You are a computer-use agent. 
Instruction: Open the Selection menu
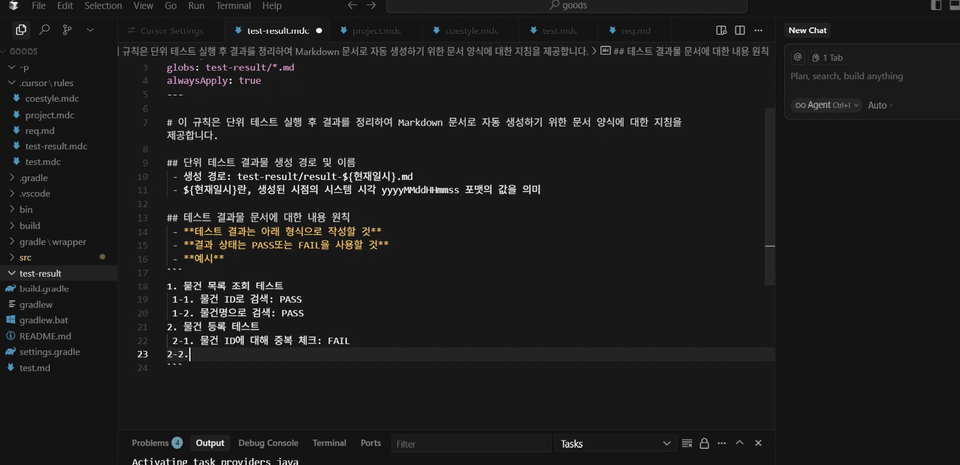click(103, 6)
